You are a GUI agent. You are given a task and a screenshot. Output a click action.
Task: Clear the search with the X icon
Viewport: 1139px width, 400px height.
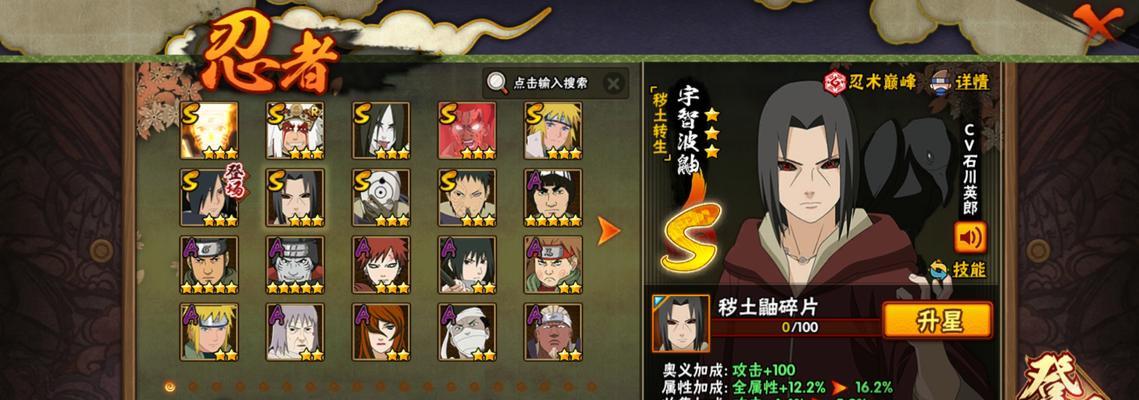coord(614,83)
